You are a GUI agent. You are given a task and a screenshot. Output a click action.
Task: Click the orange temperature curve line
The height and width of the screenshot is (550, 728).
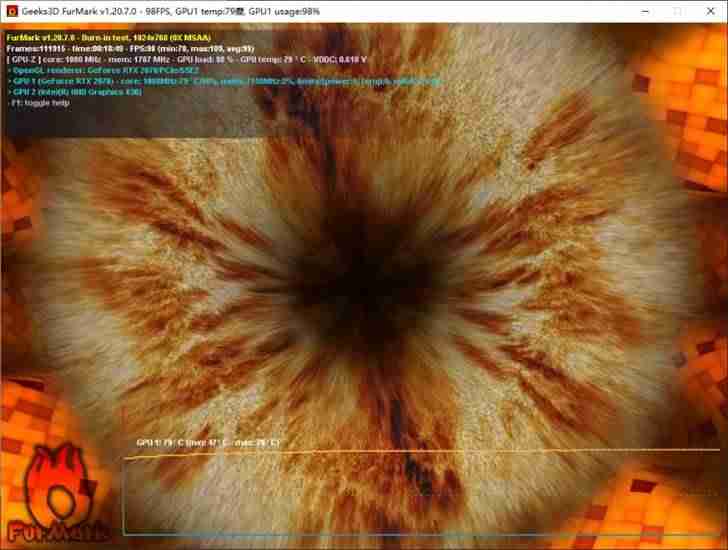422,453
